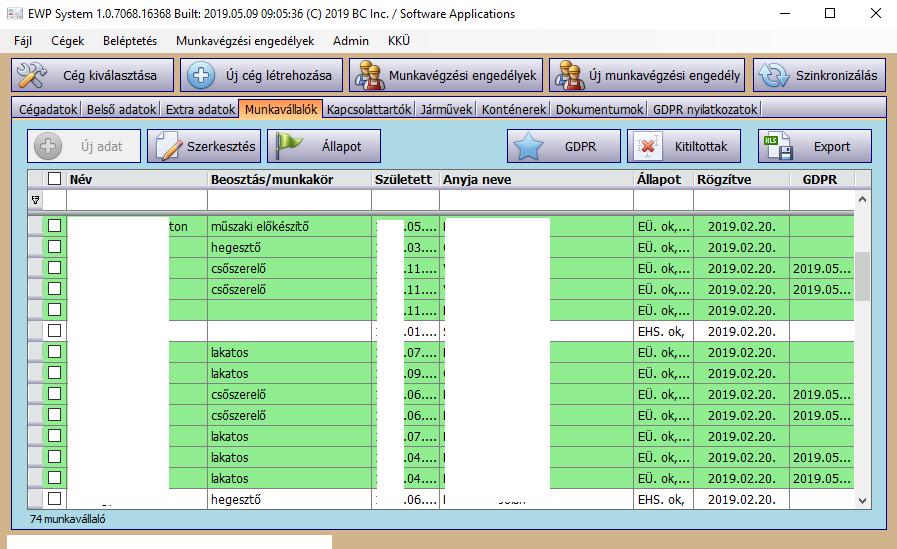
Task: Click the Rögzítve filter input field
Action: [741, 200]
